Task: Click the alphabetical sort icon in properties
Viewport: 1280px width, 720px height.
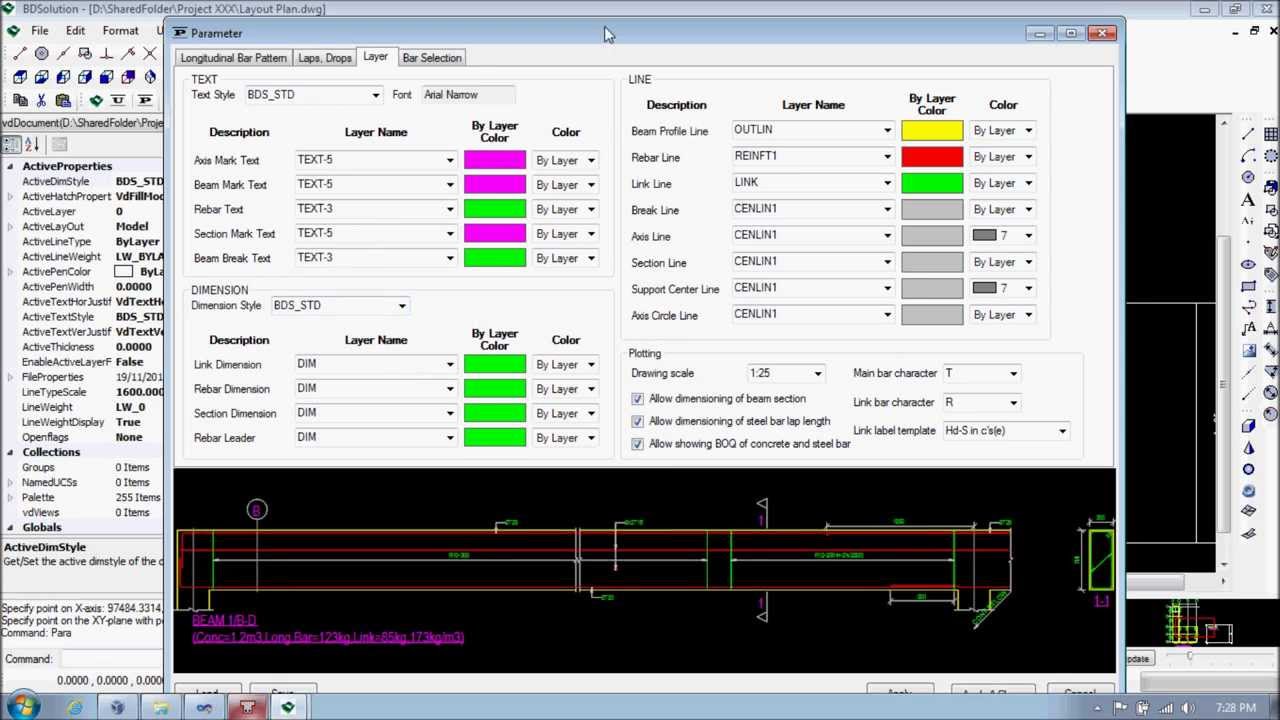Action: click(x=32, y=145)
